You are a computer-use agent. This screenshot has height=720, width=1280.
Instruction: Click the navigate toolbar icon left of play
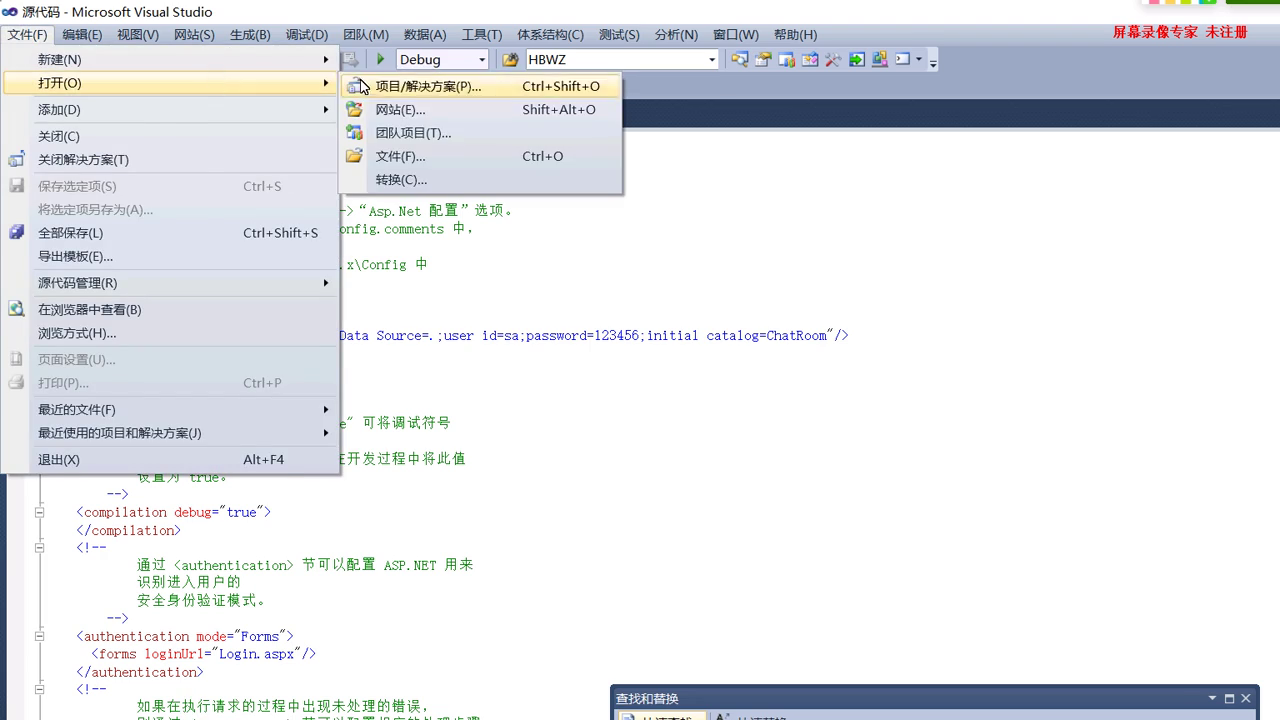[350, 60]
